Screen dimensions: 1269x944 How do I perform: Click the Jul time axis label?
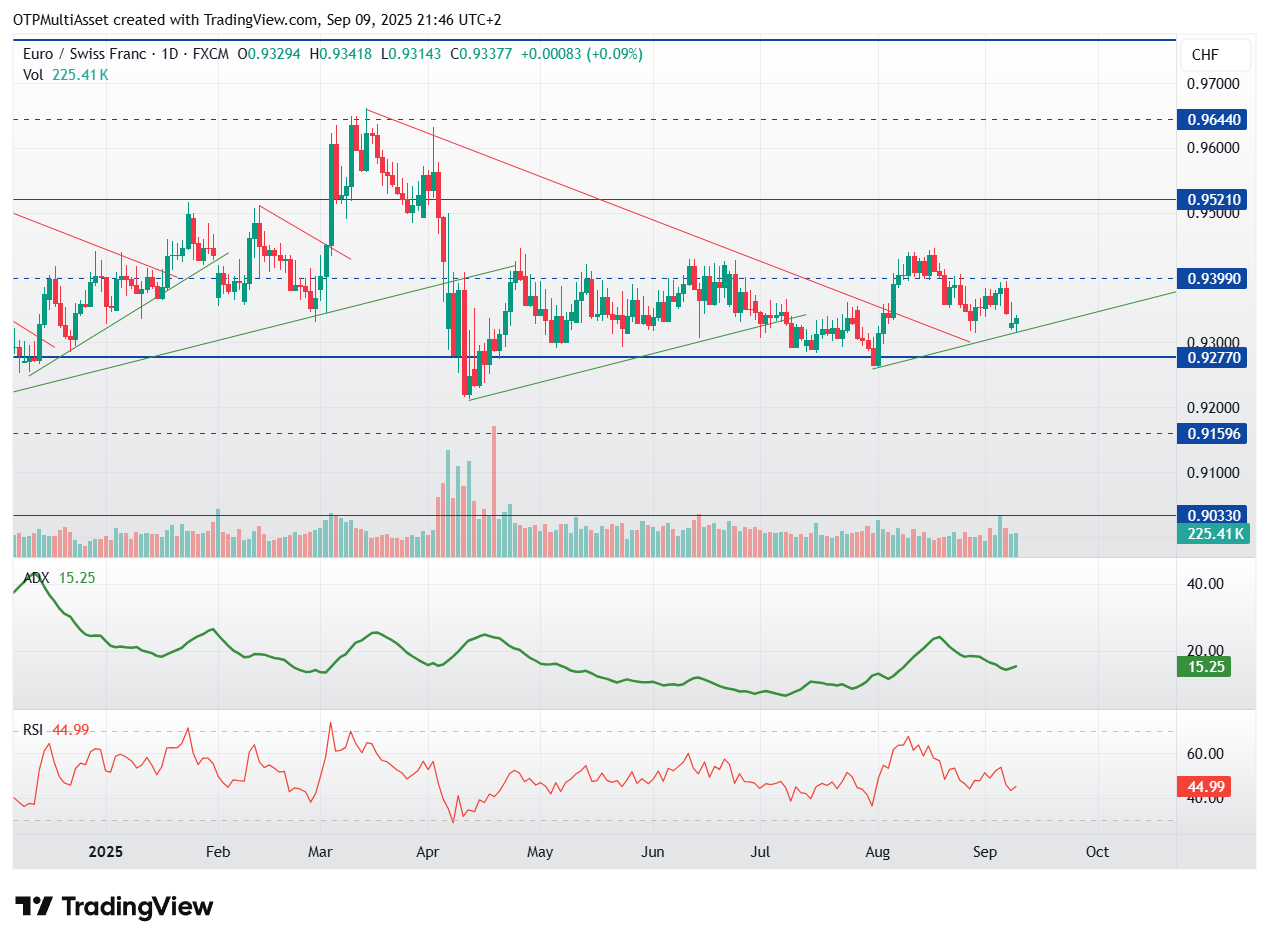click(758, 852)
